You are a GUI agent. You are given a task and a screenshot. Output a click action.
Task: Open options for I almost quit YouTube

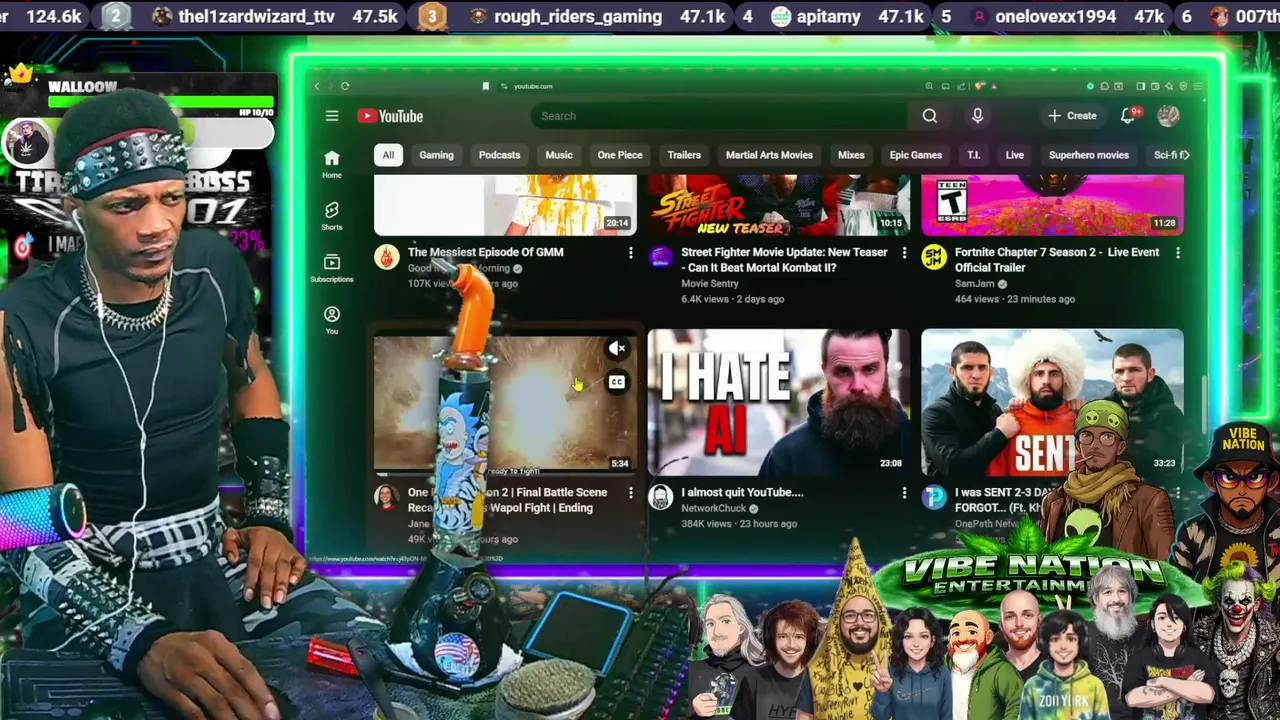(x=904, y=493)
